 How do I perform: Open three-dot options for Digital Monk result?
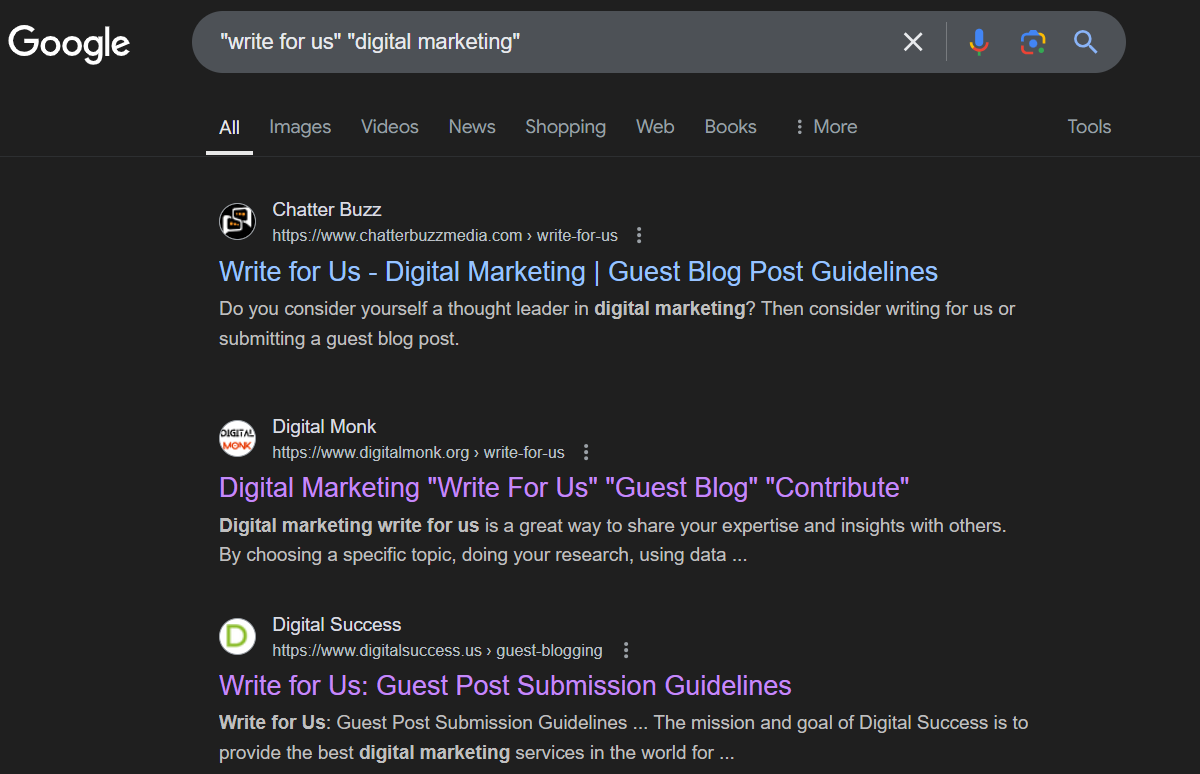586,452
